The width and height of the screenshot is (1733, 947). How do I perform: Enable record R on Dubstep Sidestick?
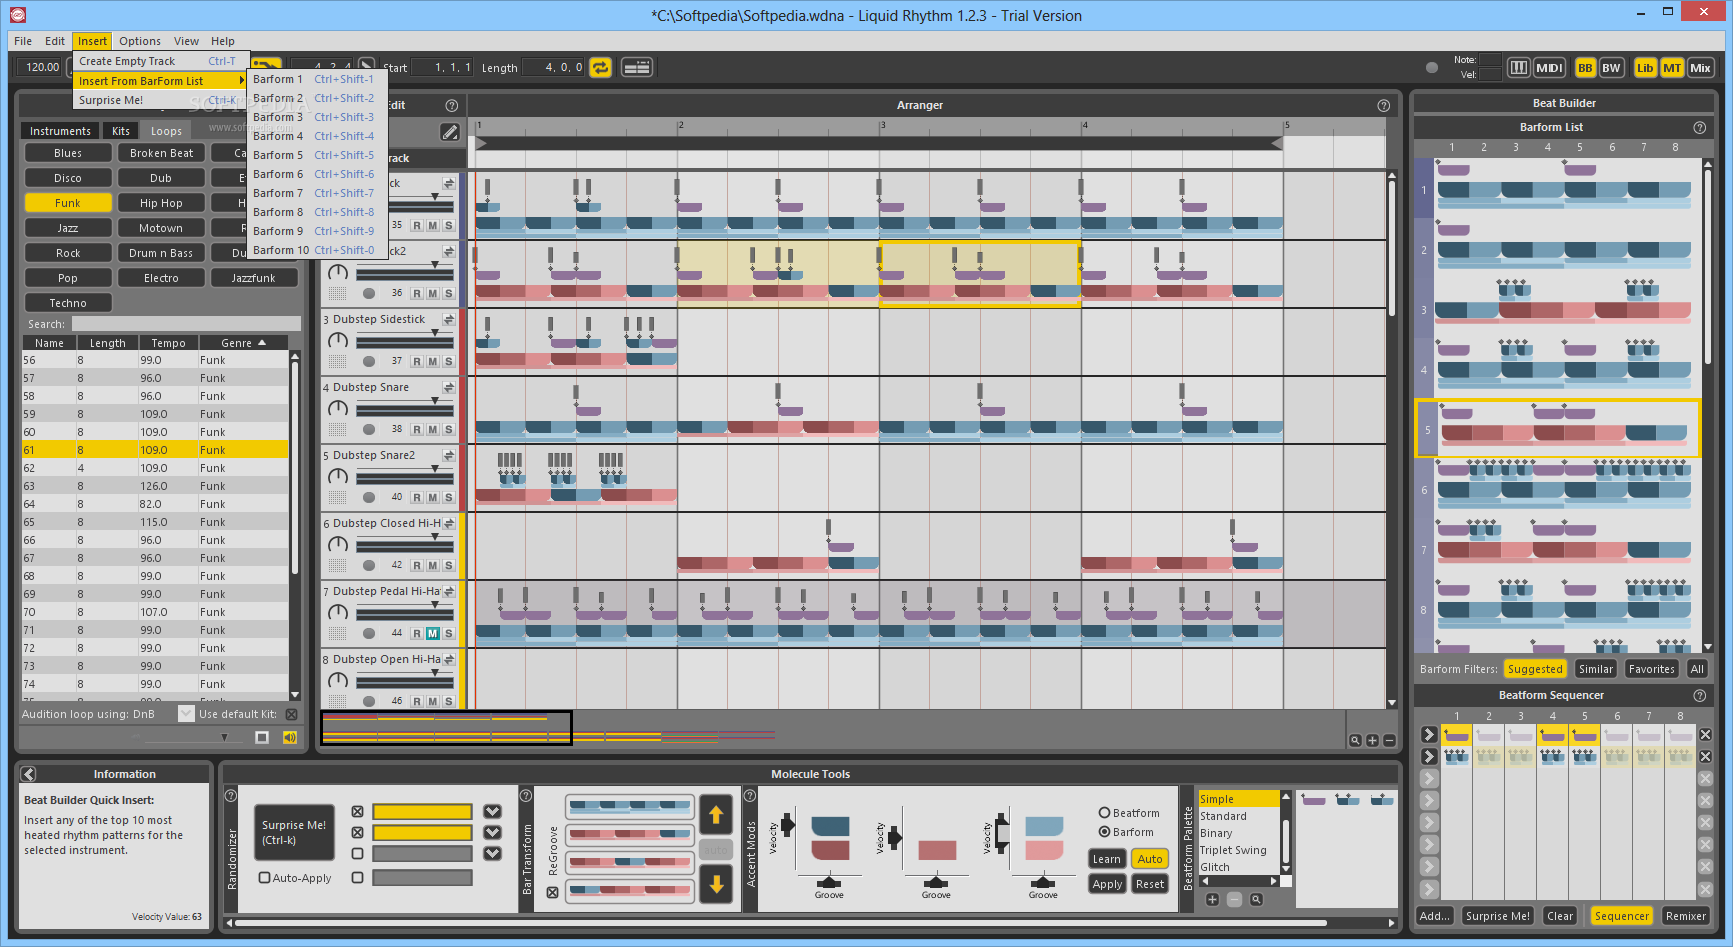tap(417, 361)
